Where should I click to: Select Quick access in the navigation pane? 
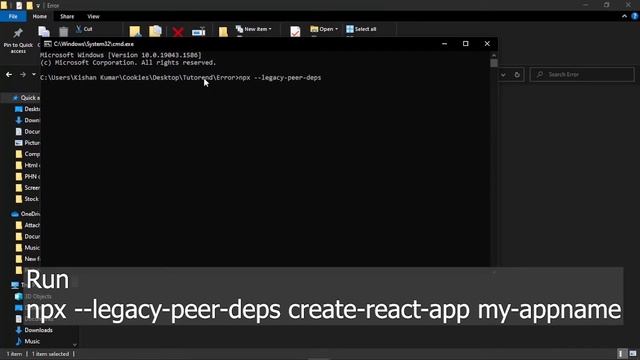tap(26, 98)
